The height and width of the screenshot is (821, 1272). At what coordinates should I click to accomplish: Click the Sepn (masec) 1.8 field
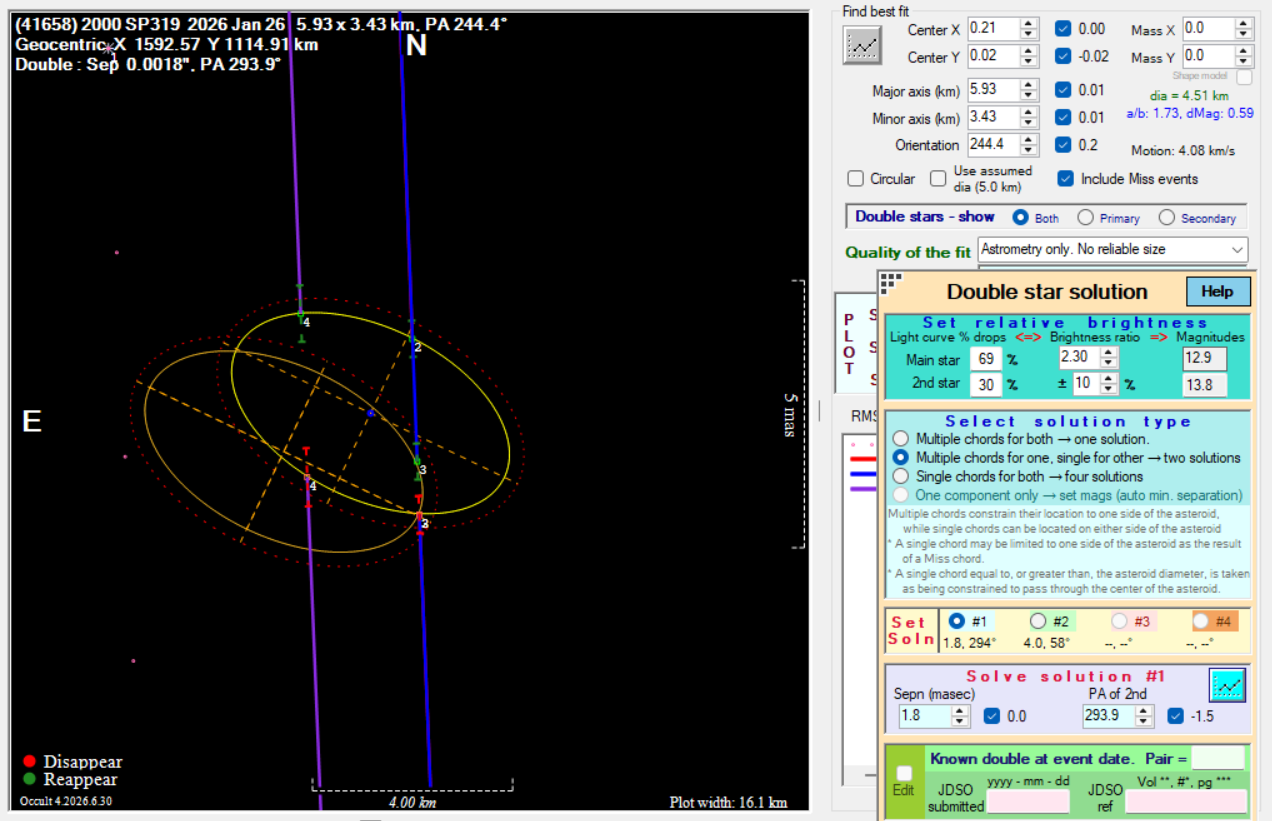[x=925, y=716]
